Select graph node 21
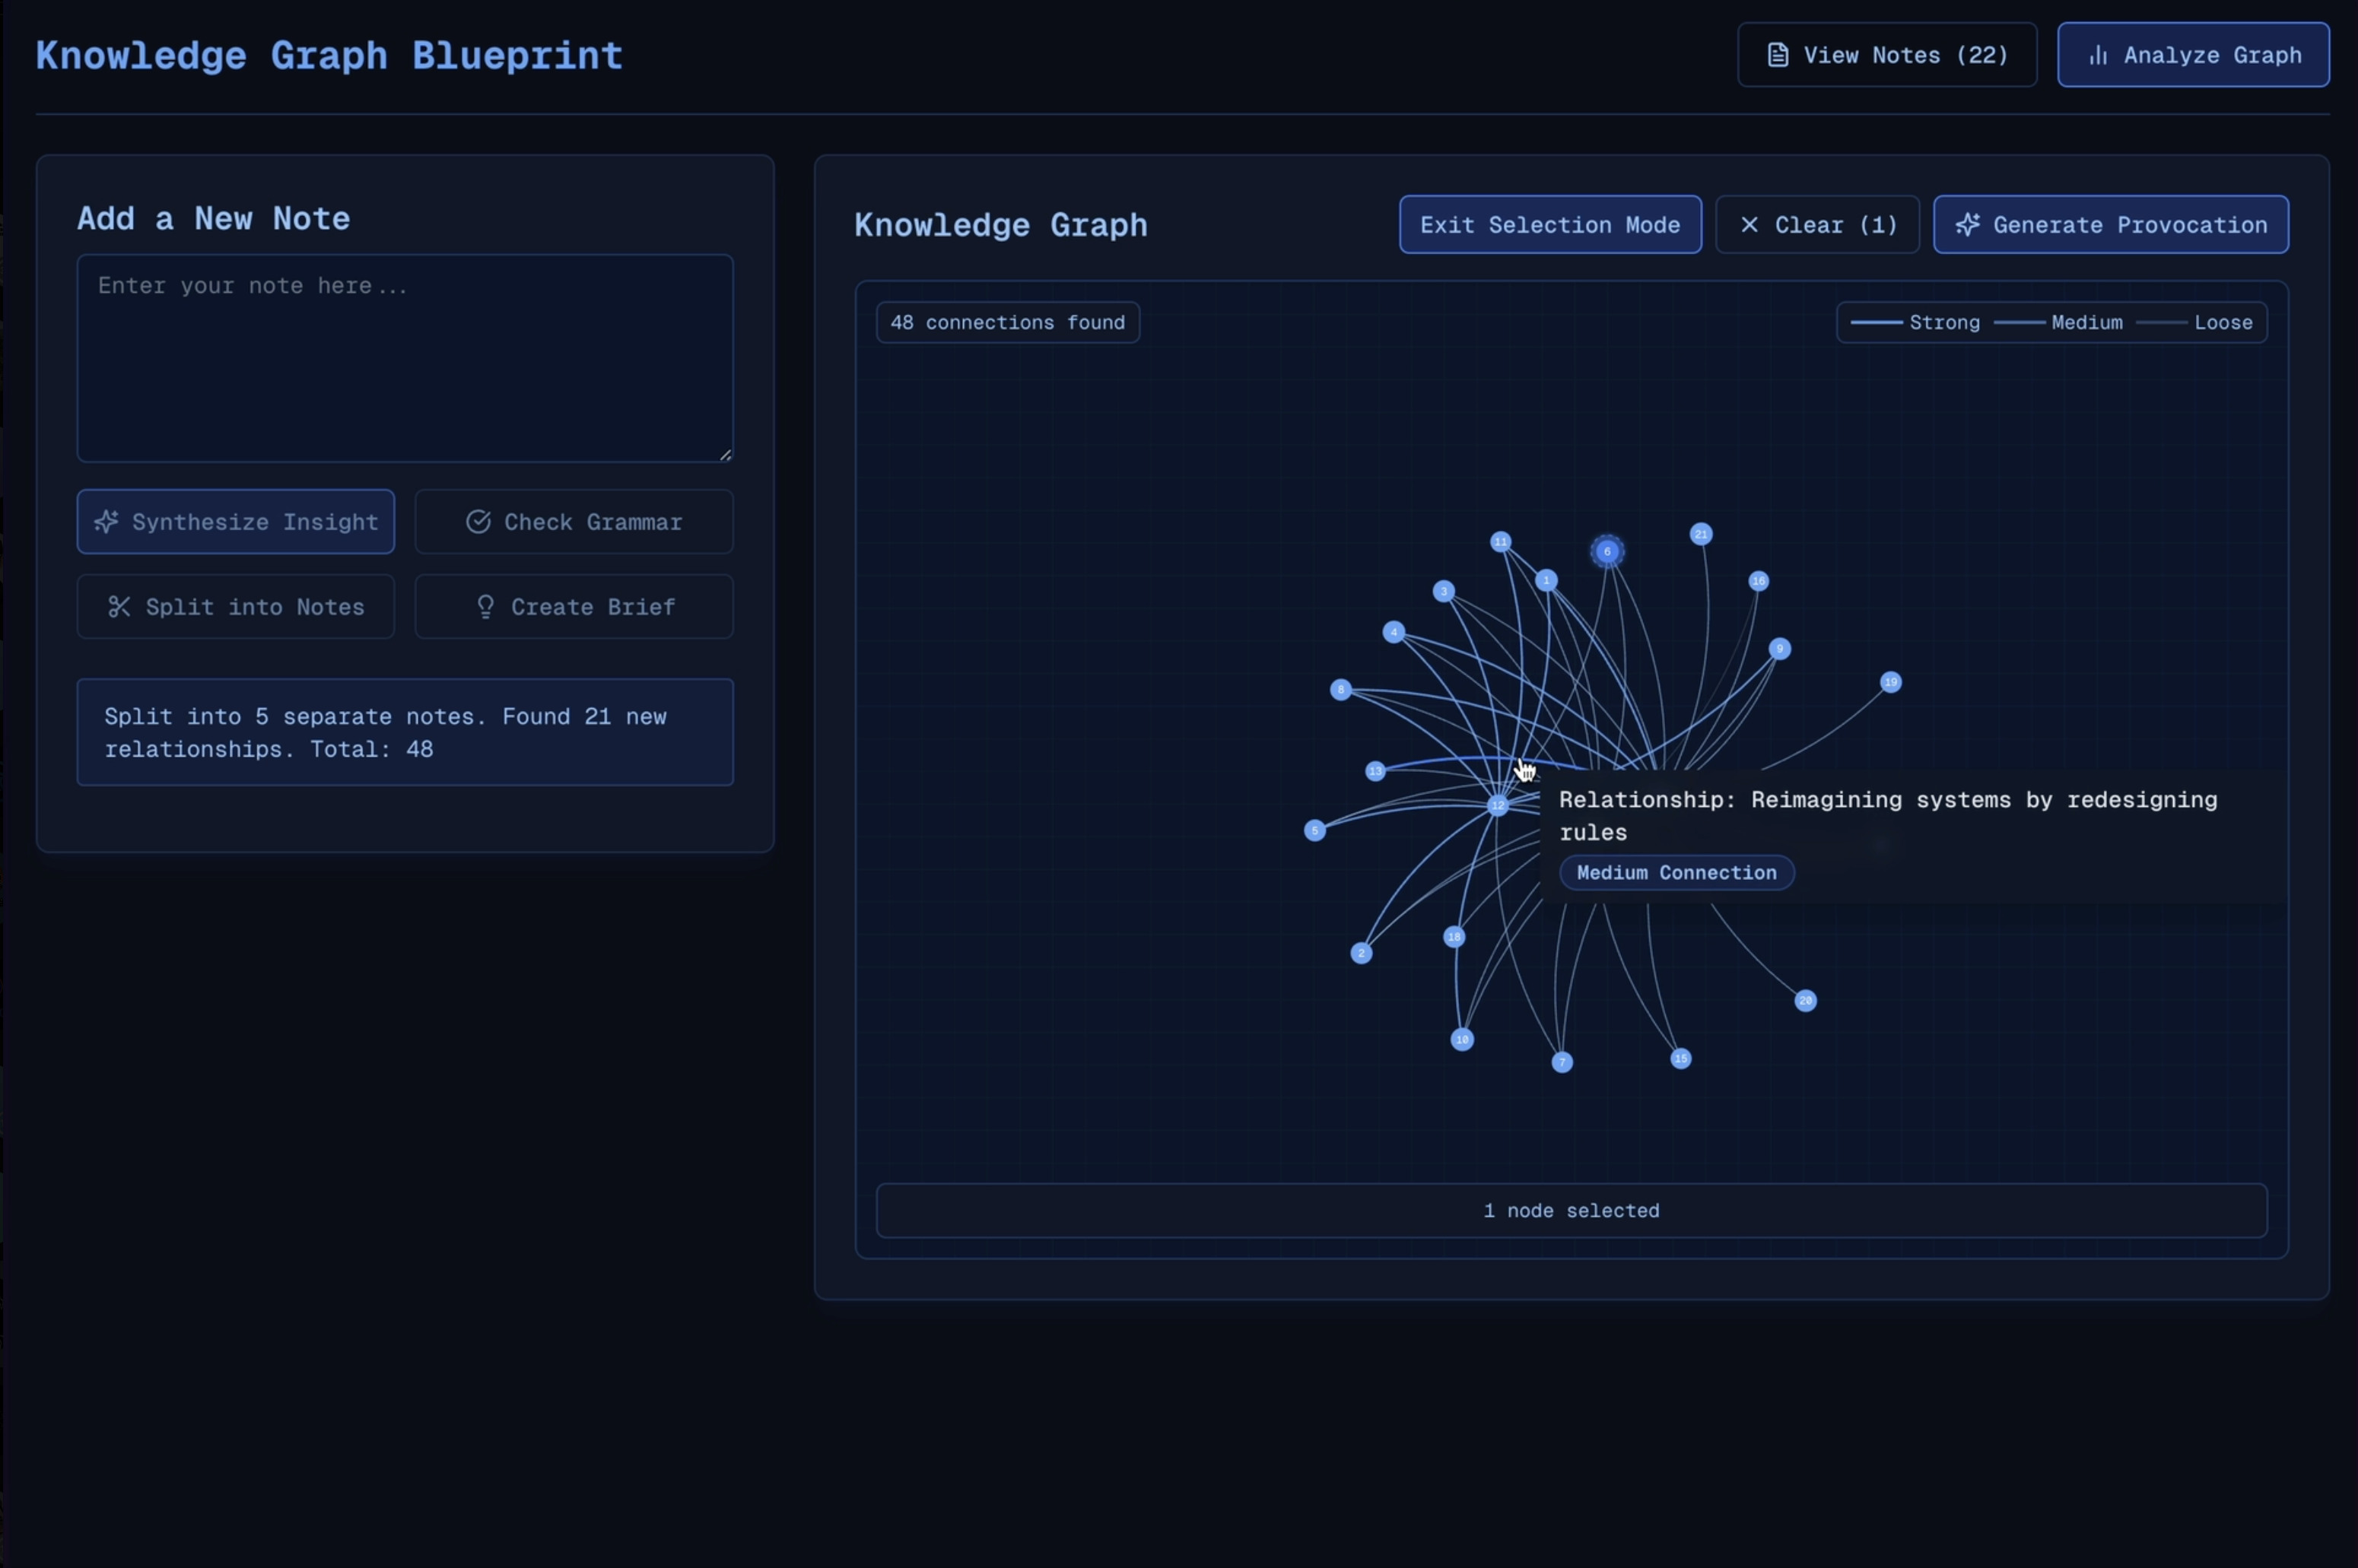This screenshot has width=2358, height=1568. click(1701, 534)
